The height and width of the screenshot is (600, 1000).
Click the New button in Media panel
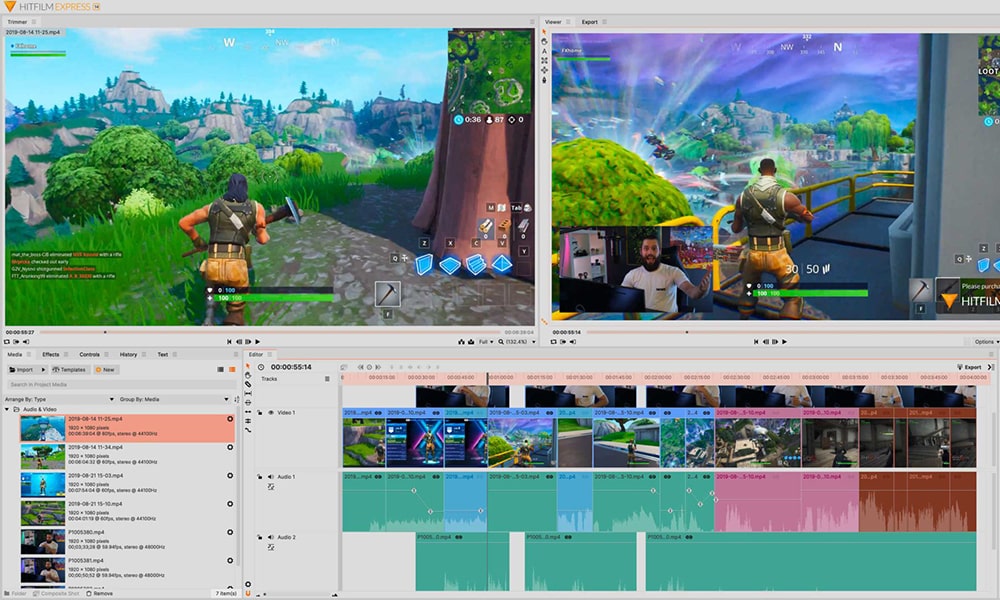pyautogui.click(x=105, y=370)
